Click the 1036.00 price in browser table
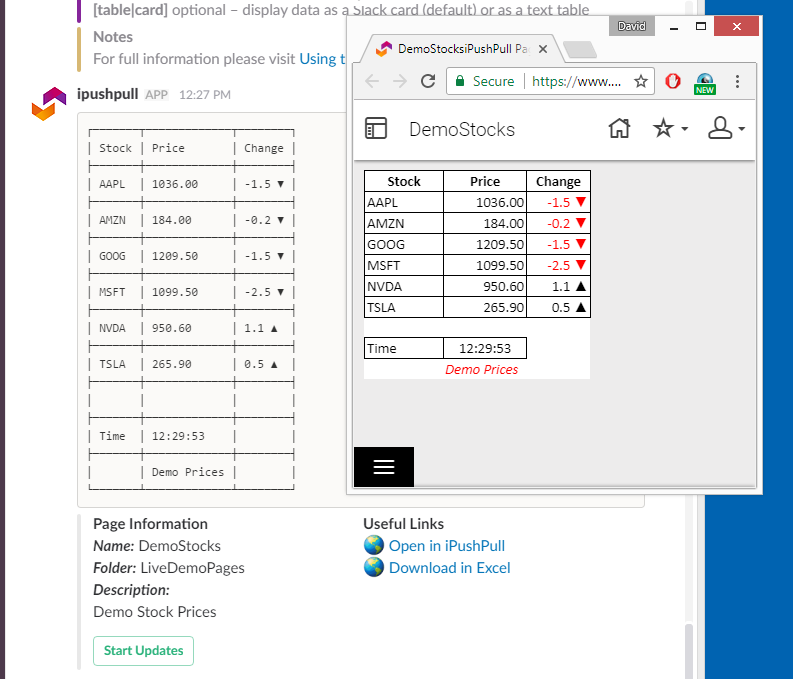This screenshot has width=793, height=679. coord(485,202)
